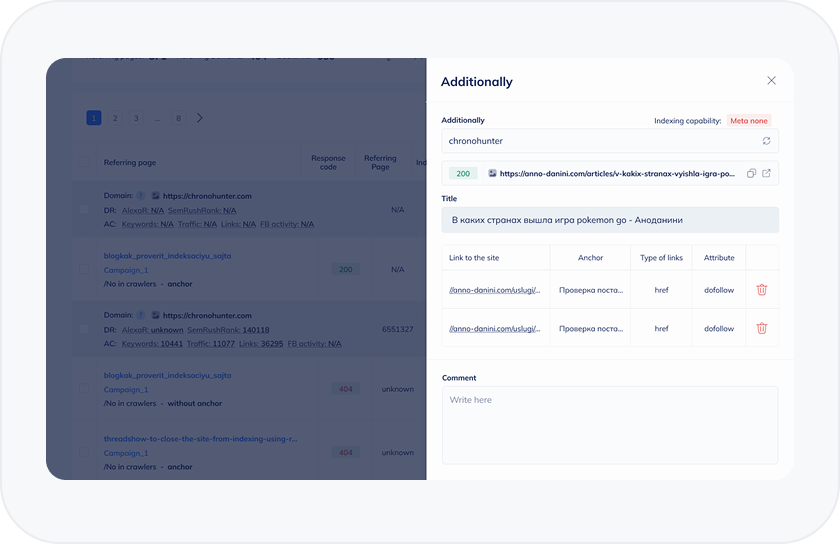Open the Traffic: N/A link
Screen dimensions: 840x544
pos(197,224)
